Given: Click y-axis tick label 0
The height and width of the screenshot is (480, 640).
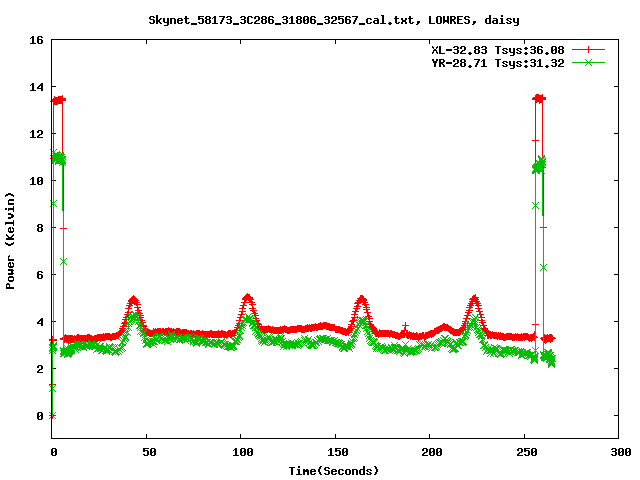Looking at the screenshot, I should [x=40, y=416].
